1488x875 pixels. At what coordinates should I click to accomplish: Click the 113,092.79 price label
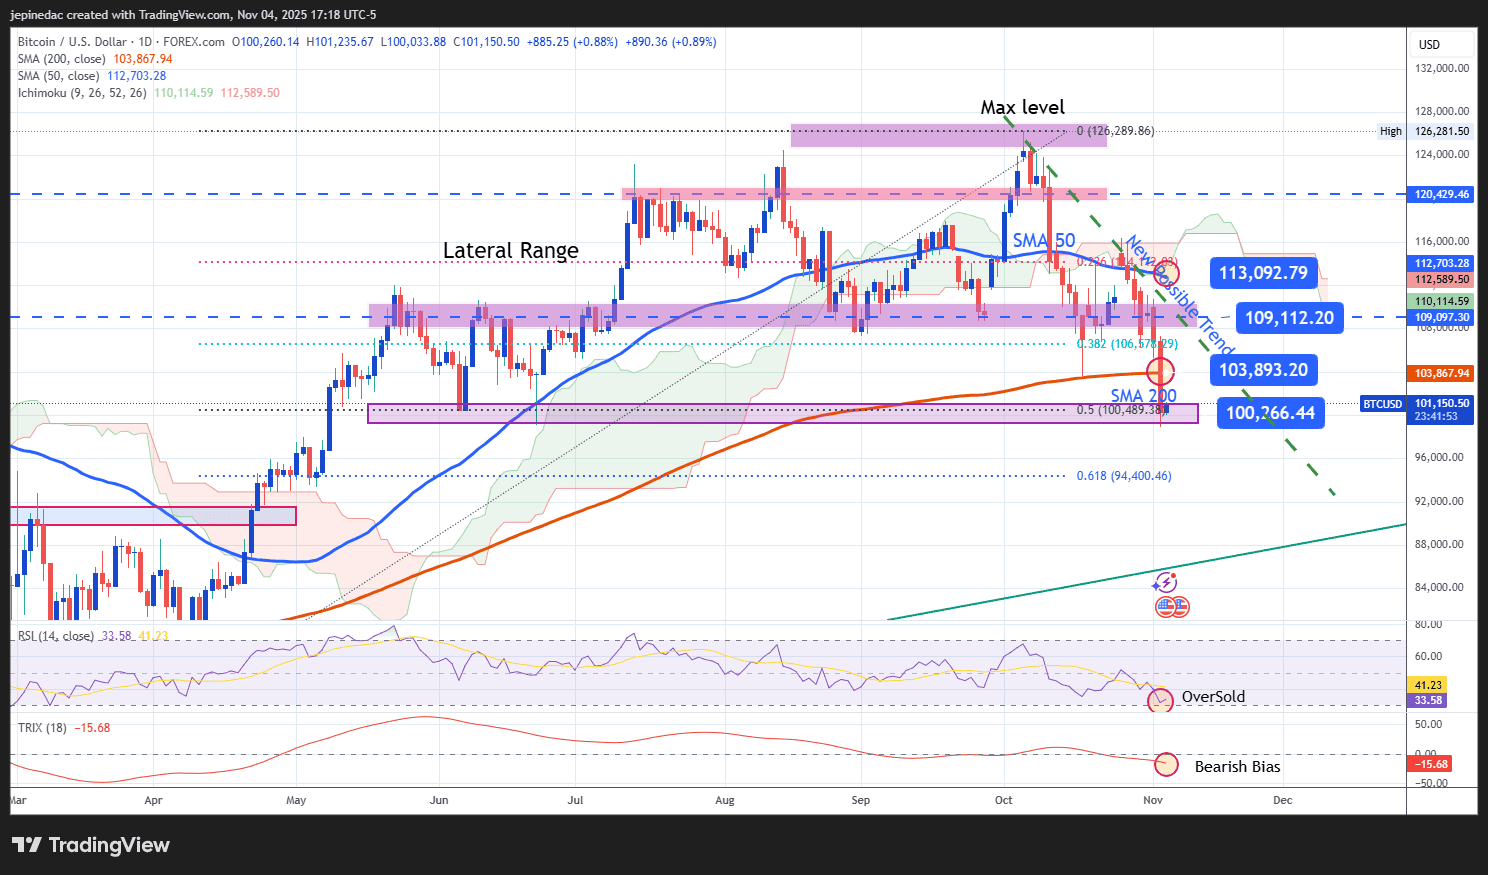click(x=1262, y=273)
